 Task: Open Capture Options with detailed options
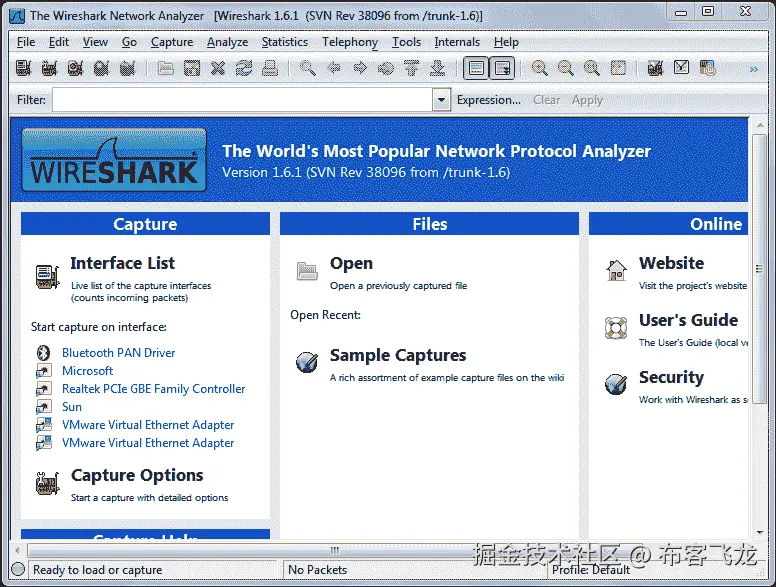pyautogui.click(x=137, y=475)
